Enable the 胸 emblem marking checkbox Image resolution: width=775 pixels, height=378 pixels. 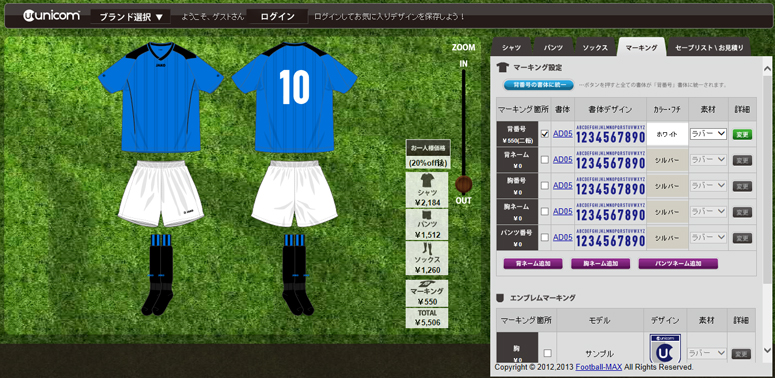(x=547, y=353)
